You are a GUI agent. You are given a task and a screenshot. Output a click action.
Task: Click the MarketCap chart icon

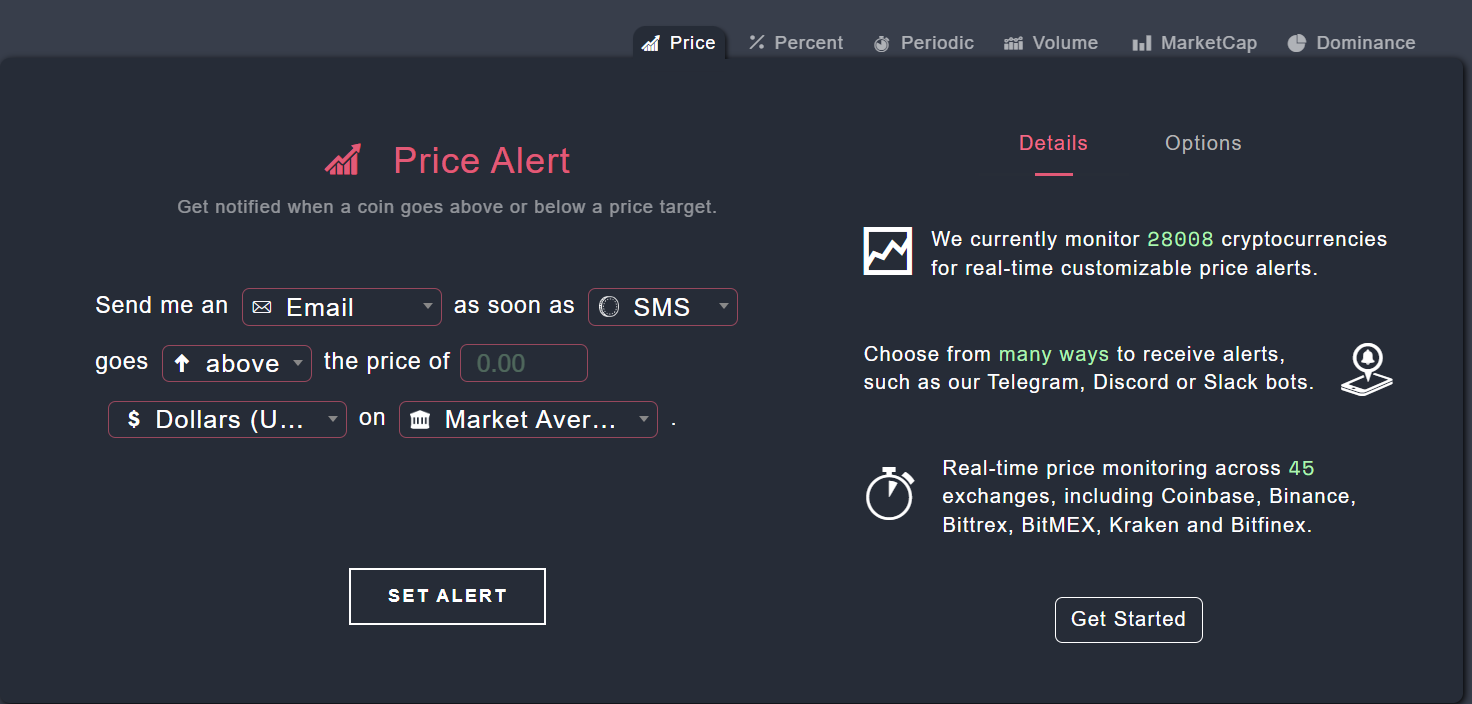click(1143, 42)
